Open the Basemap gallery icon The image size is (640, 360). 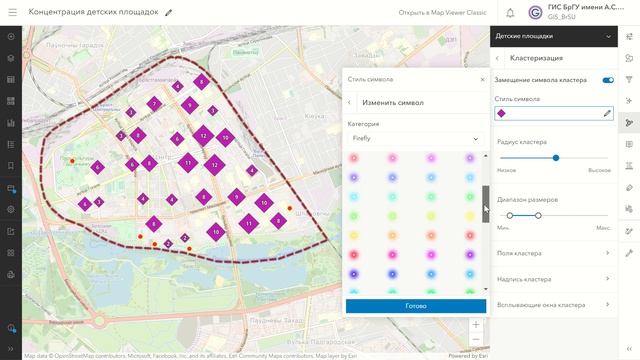(x=11, y=101)
